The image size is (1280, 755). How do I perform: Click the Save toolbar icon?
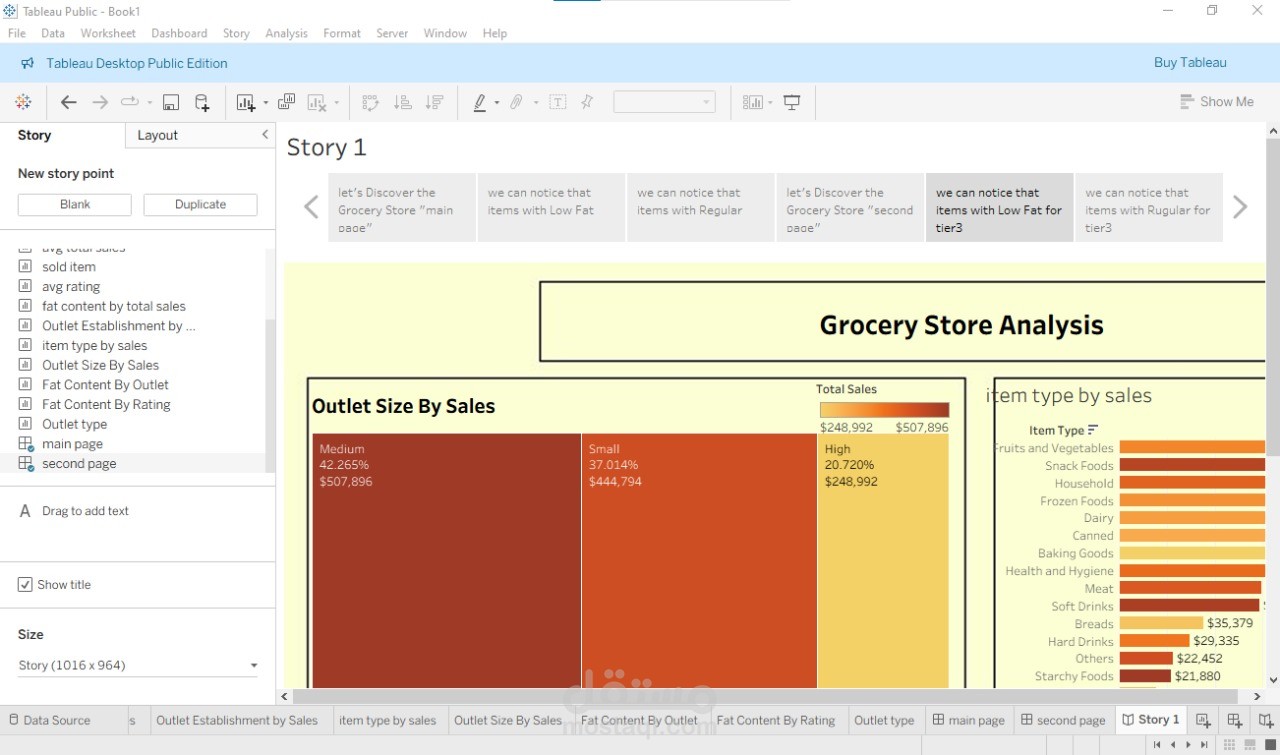click(x=171, y=101)
